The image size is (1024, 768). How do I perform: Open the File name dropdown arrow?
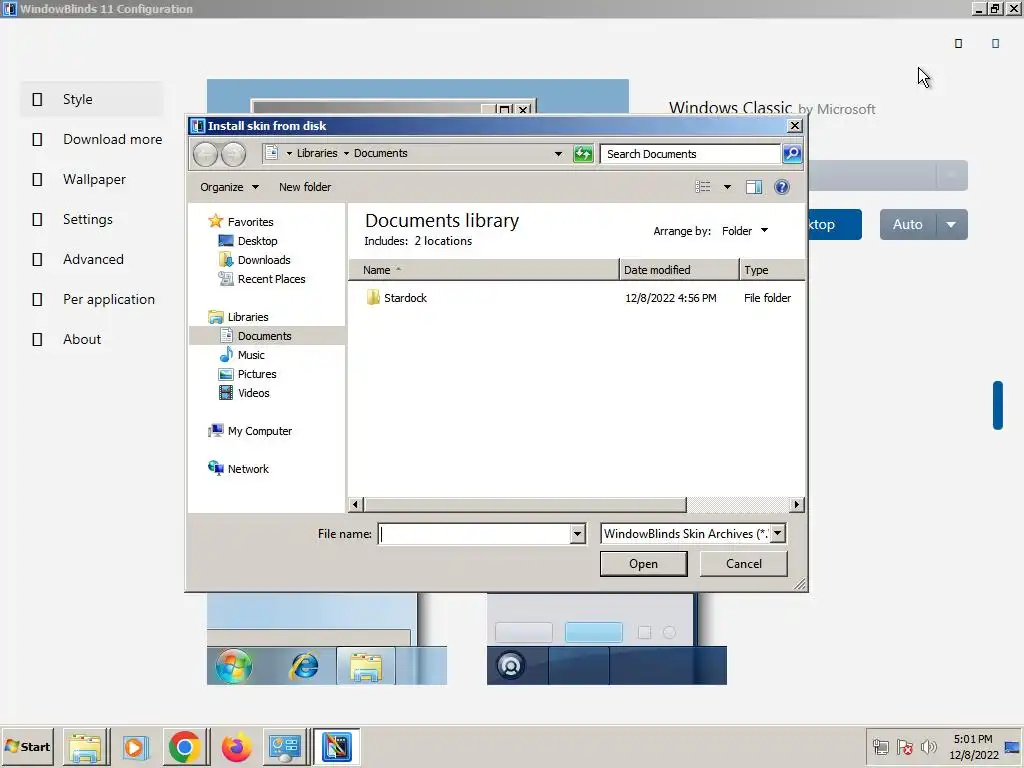(x=577, y=534)
